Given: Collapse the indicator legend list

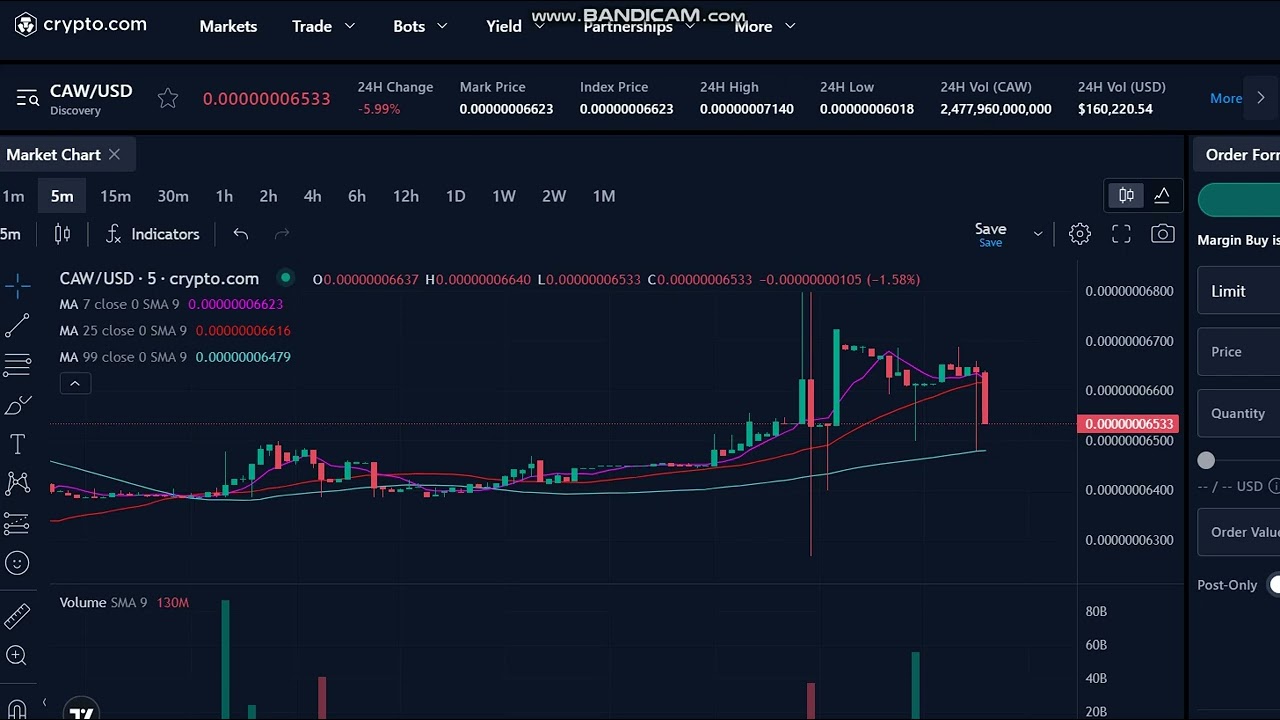Looking at the screenshot, I should point(74,384).
